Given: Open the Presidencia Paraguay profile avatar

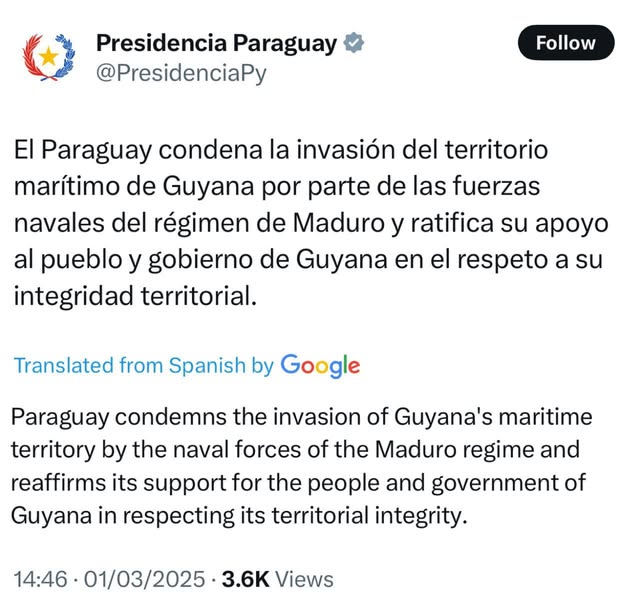Looking at the screenshot, I should (x=49, y=57).
